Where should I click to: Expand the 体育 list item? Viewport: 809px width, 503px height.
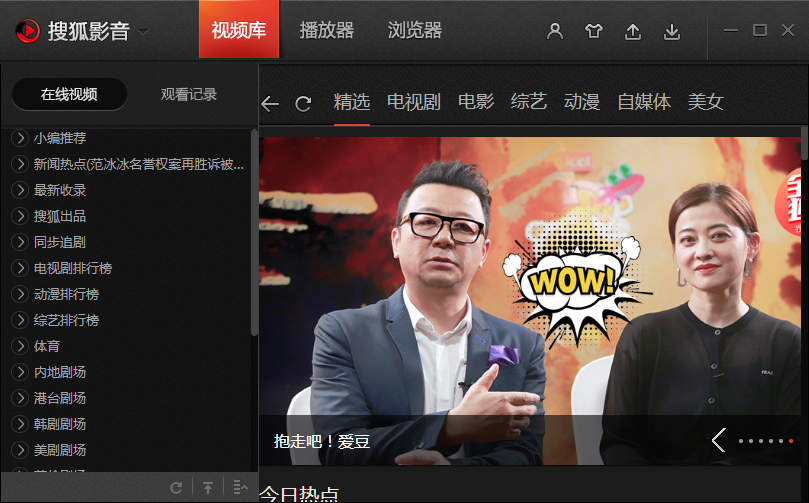point(19,346)
